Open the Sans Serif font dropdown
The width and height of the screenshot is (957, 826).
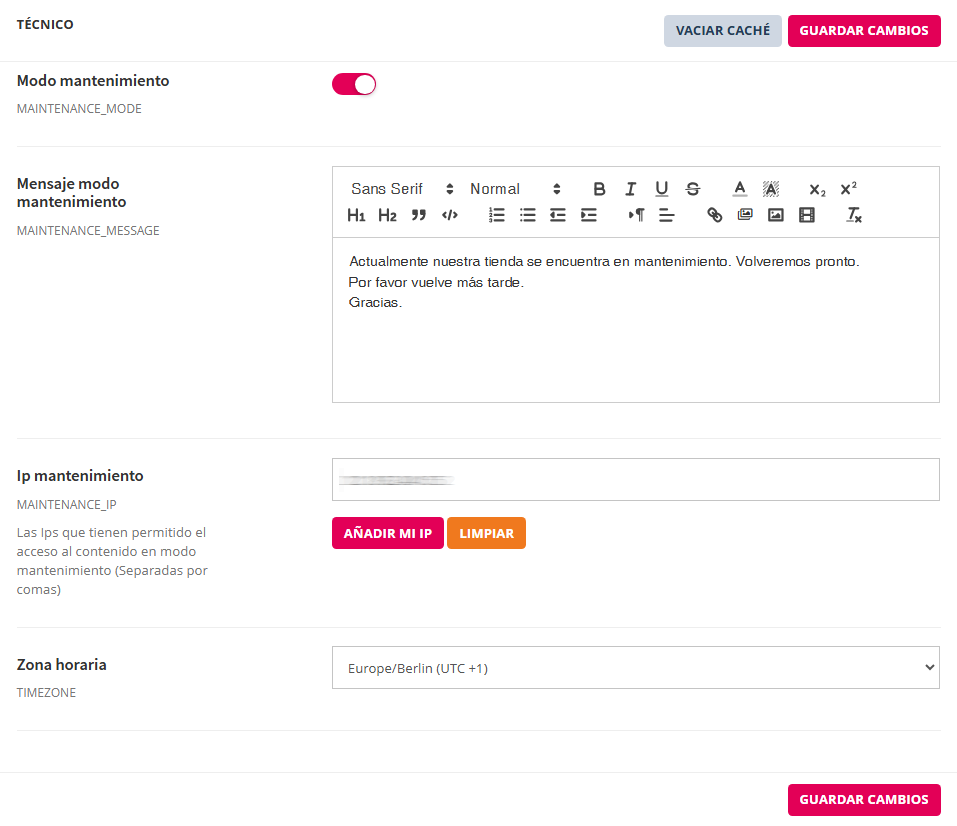402,189
